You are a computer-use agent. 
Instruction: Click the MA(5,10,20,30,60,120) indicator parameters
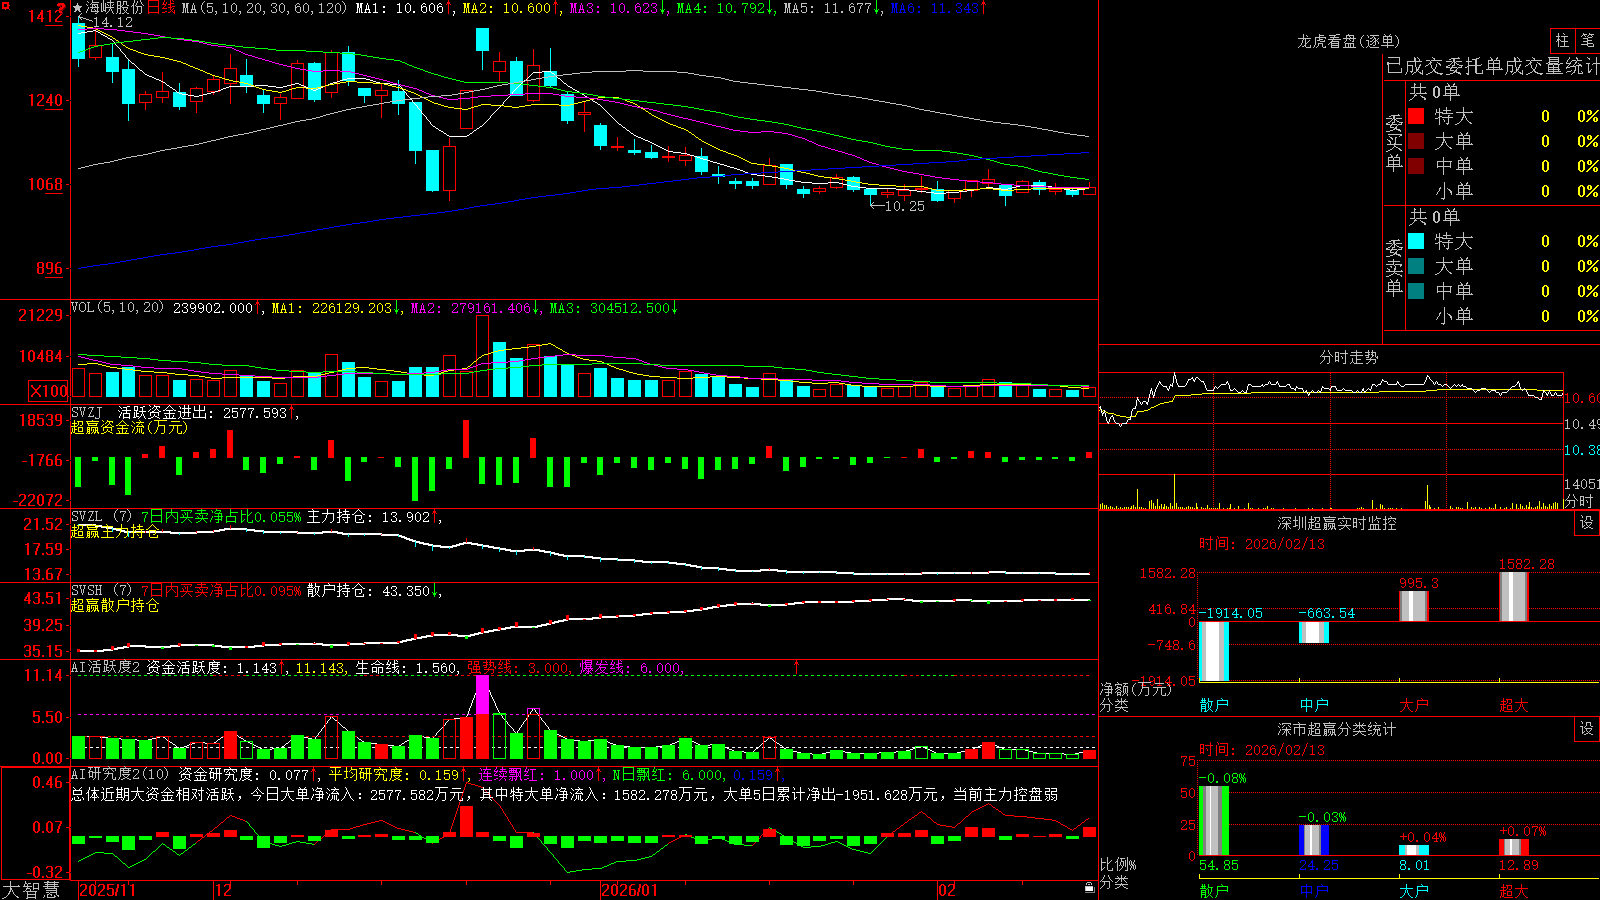click(265, 8)
